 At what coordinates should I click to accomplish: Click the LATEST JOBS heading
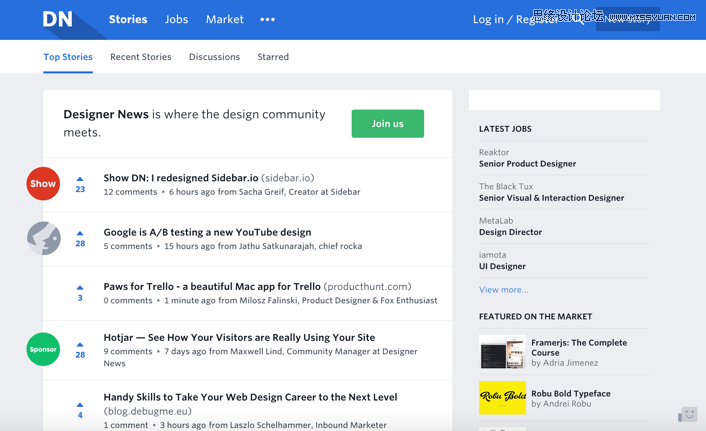pos(505,129)
